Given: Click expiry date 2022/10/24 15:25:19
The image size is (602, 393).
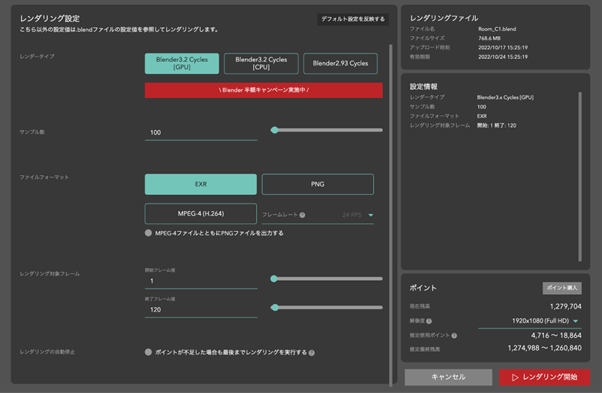Looking at the screenshot, I should pos(503,57).
